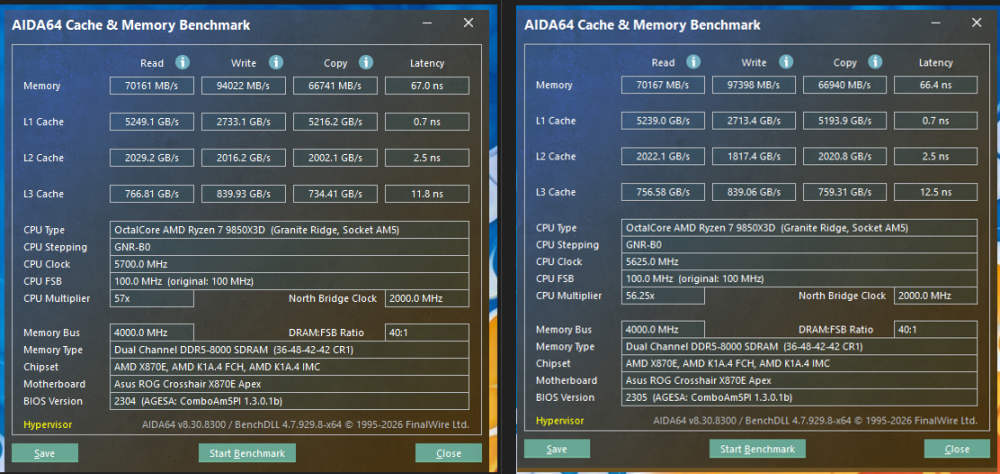The width and height of the screenshot is (1000, 474).
Task: Click Read info icon in right window
Action: (693, 62)
